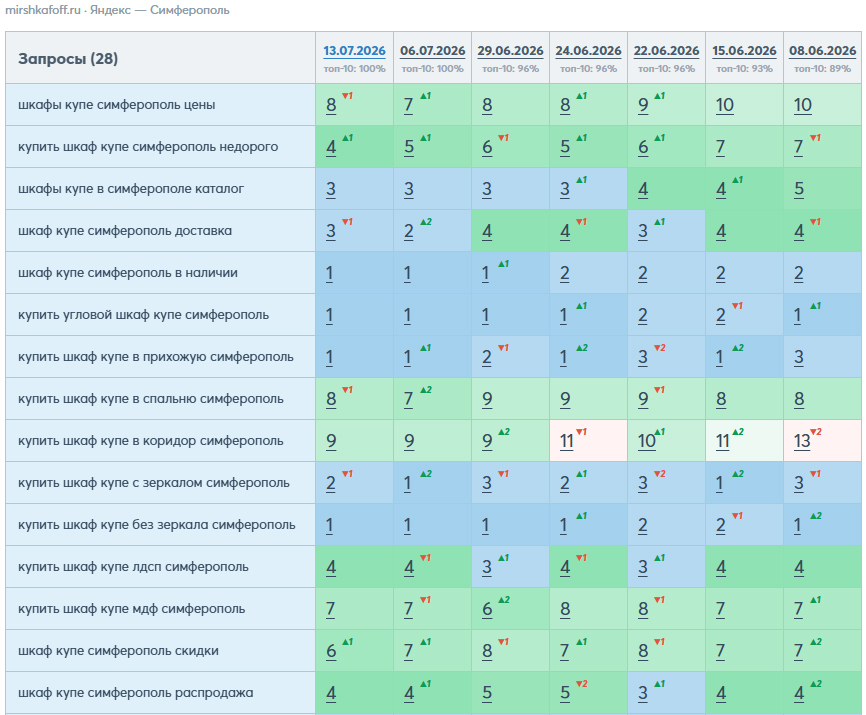The image size is (866, 715).
Task: Select query 'шкафы купе в симферополе каталог'
Action: click(131, 189)
